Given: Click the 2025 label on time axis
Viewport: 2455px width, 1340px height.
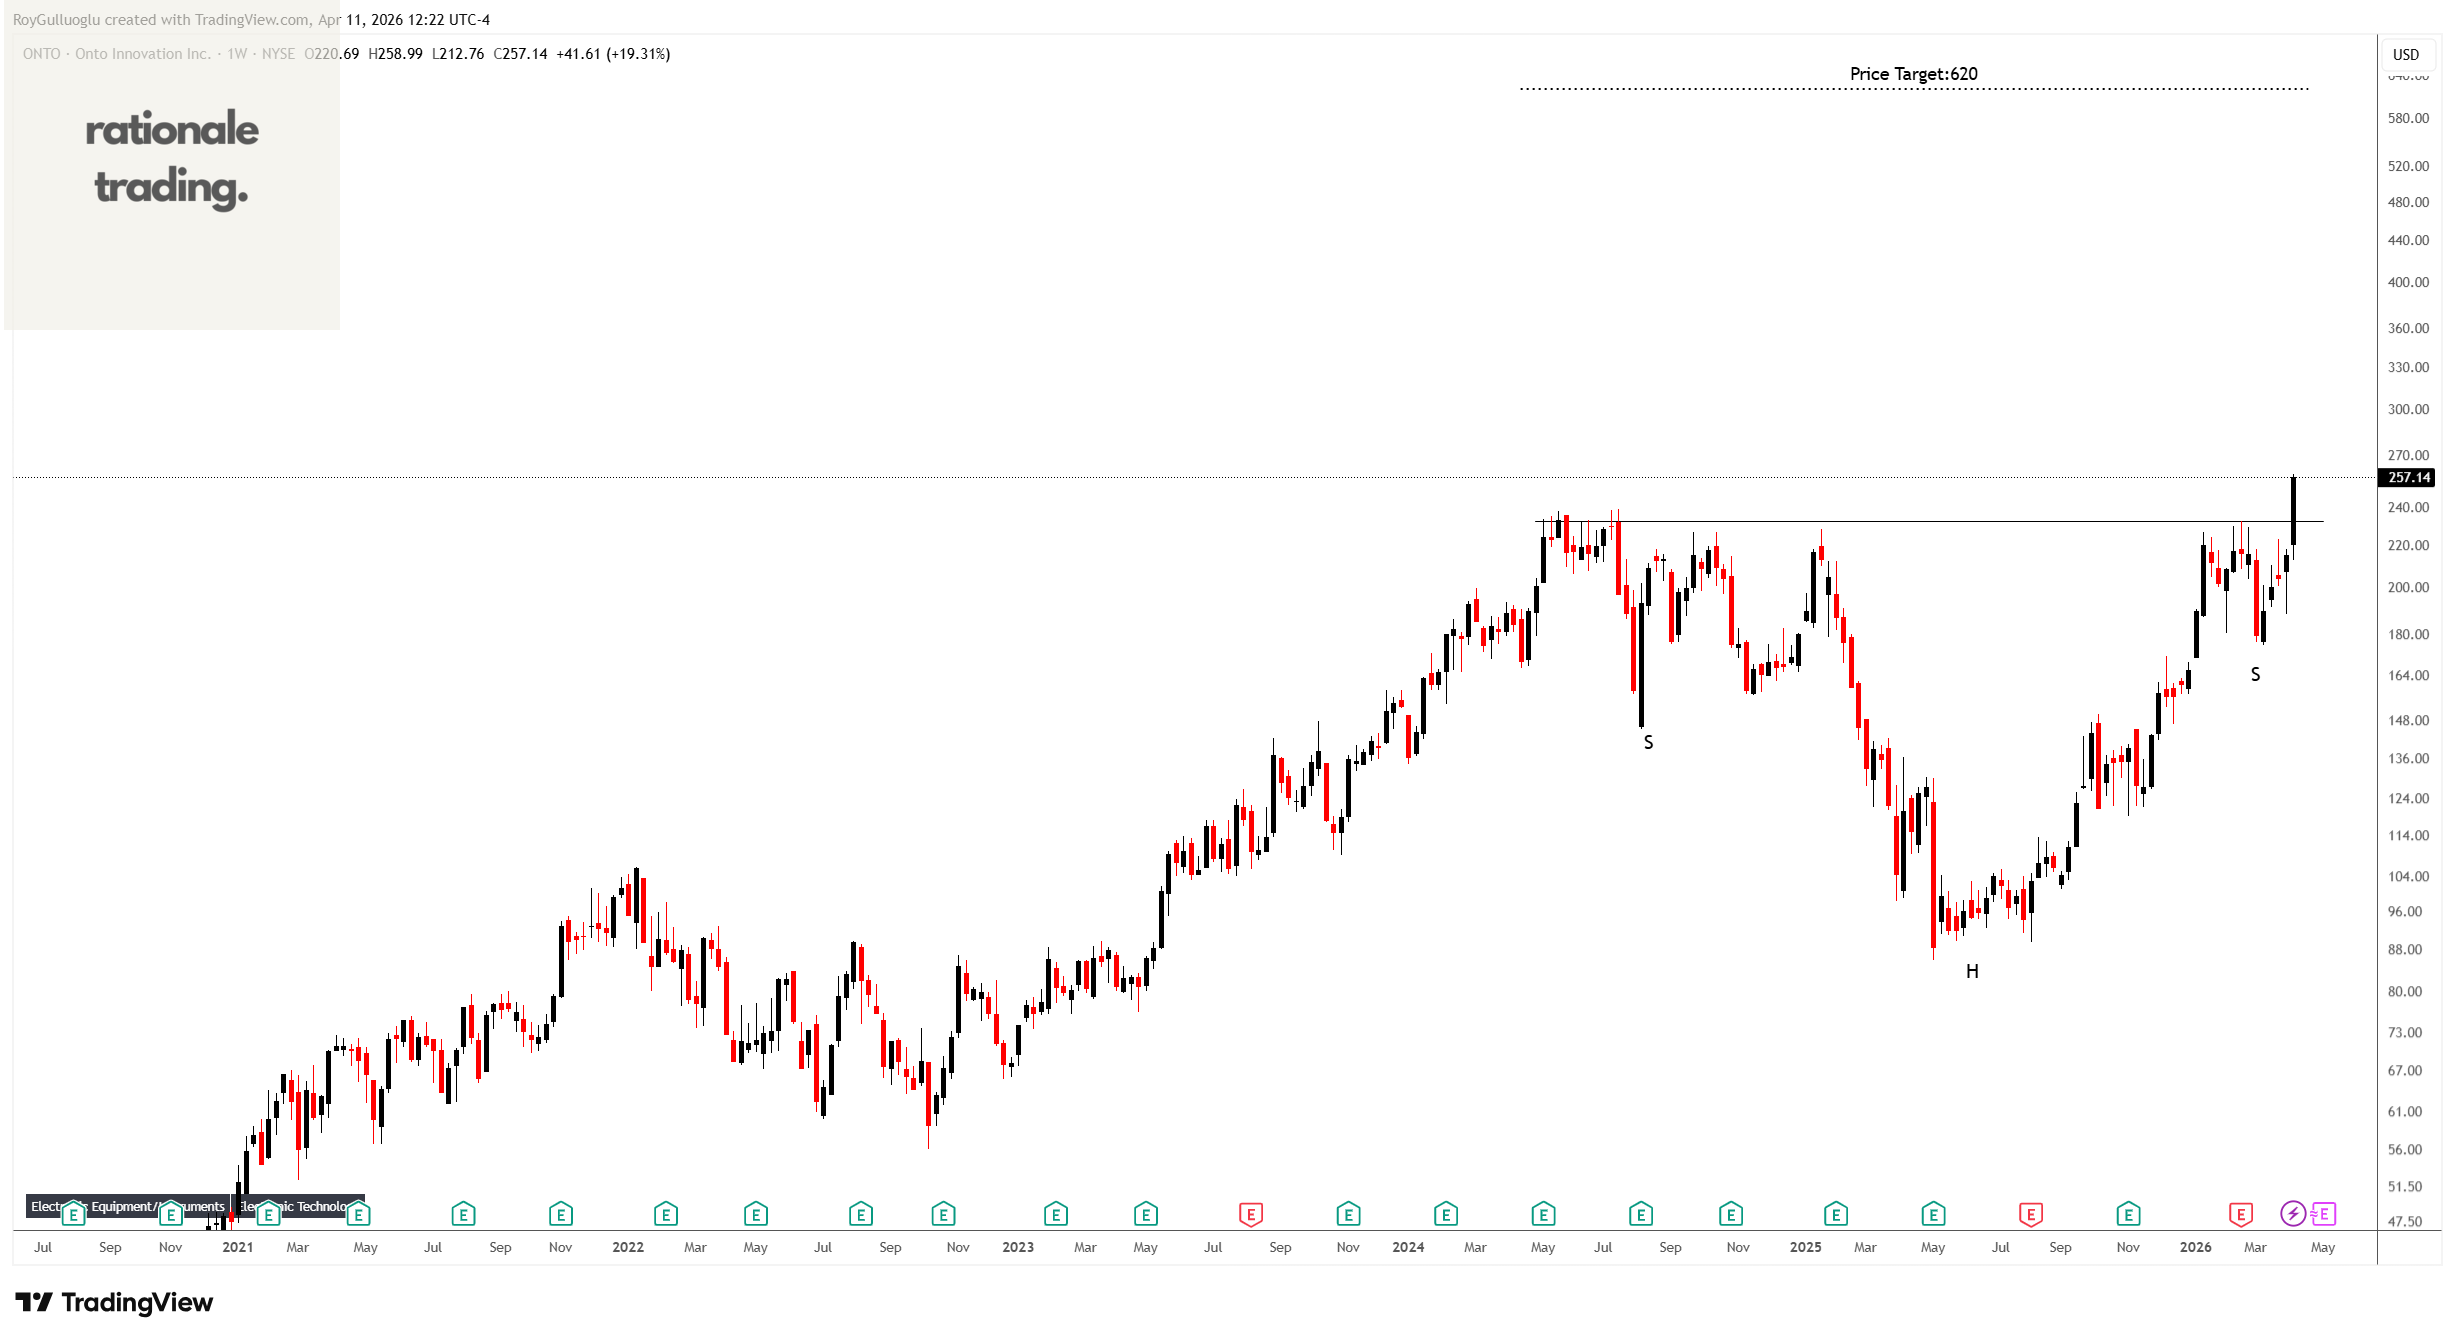Looking at the screenshot, I should (x=1805, y=1247).
